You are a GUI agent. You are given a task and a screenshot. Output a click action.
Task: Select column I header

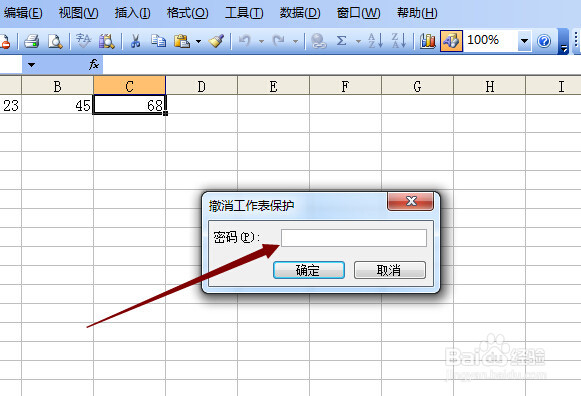[x=553, y=86]
